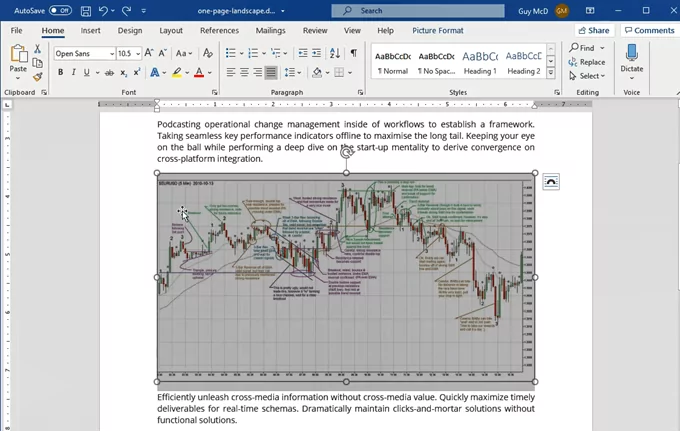The width and height of the screenshot is (680, 432).
Task: Click the Paste clipboard icon
Action: pyautogui.click(x=18, y=54)
